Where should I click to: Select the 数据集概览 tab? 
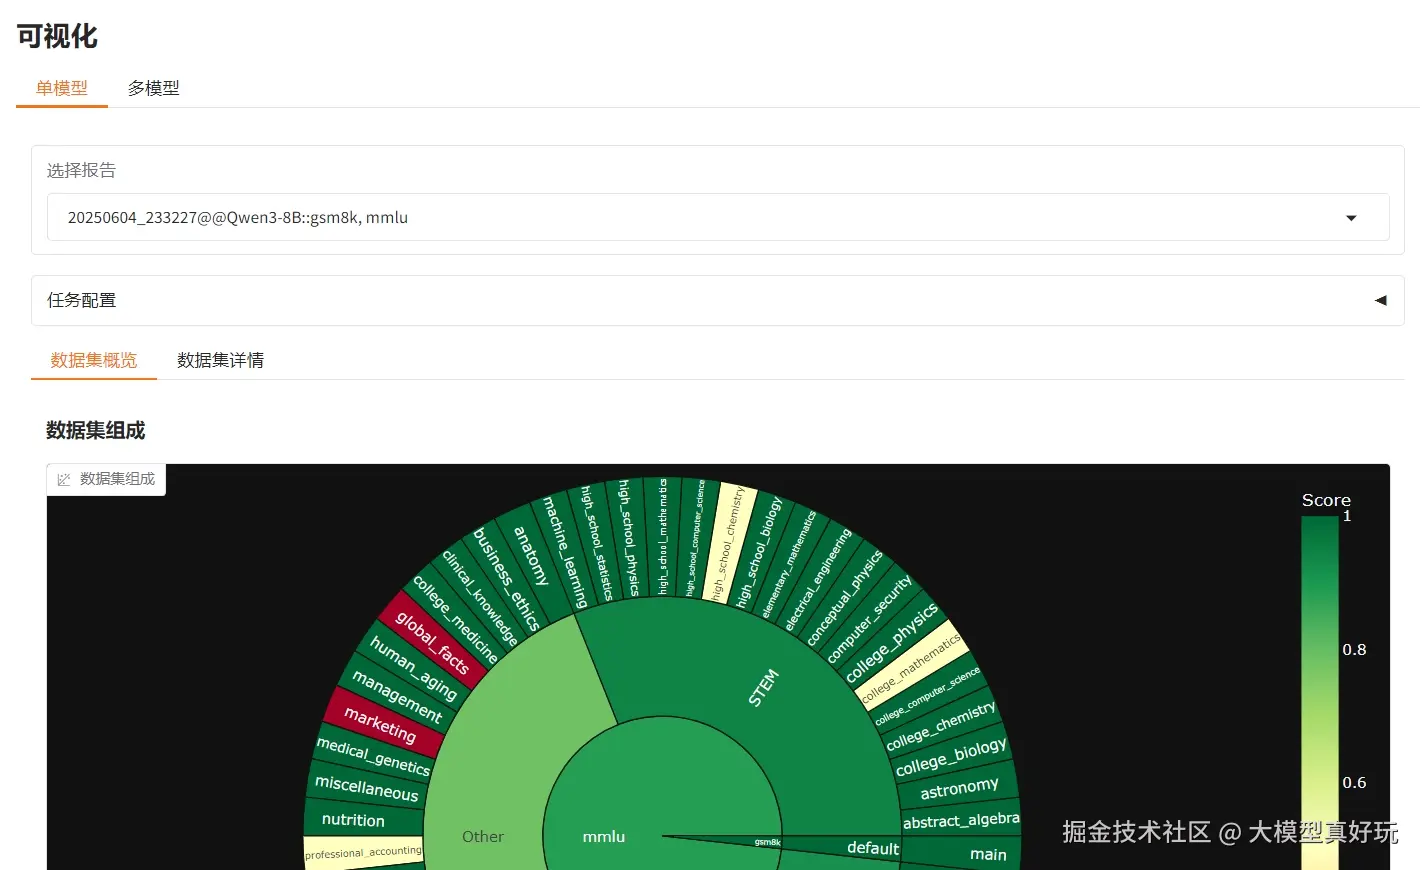click(94, 360)
